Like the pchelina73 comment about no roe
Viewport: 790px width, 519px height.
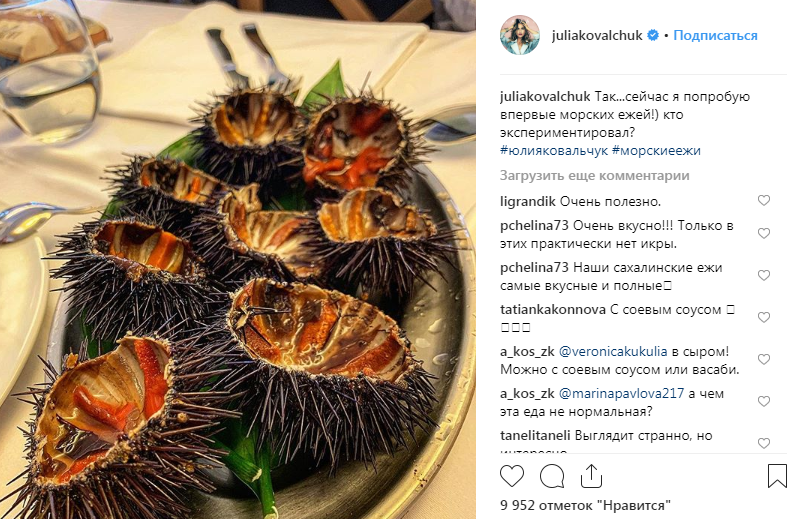[x=764, y=233]
